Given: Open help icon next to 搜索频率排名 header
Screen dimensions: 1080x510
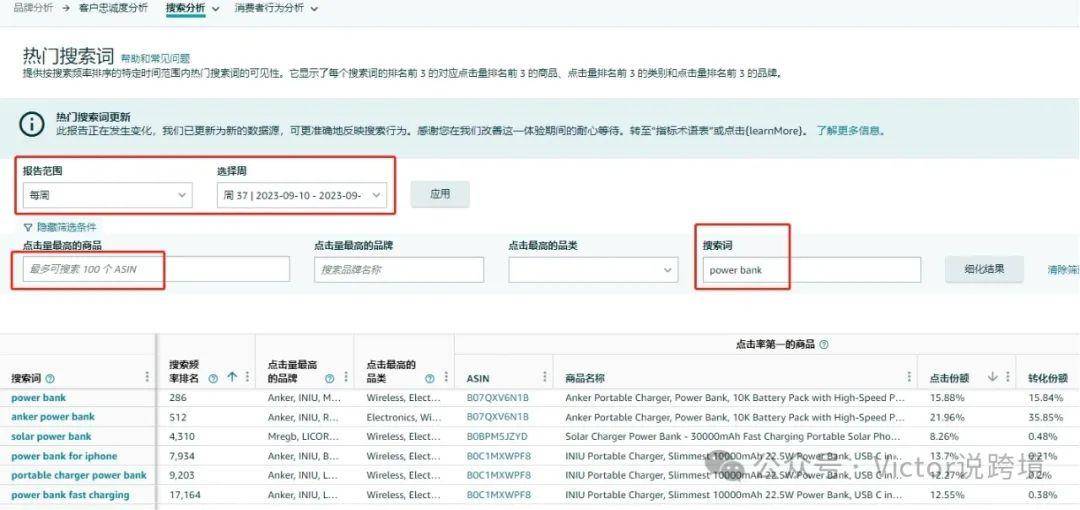Looking at the screenshot, I should point(213,378).
